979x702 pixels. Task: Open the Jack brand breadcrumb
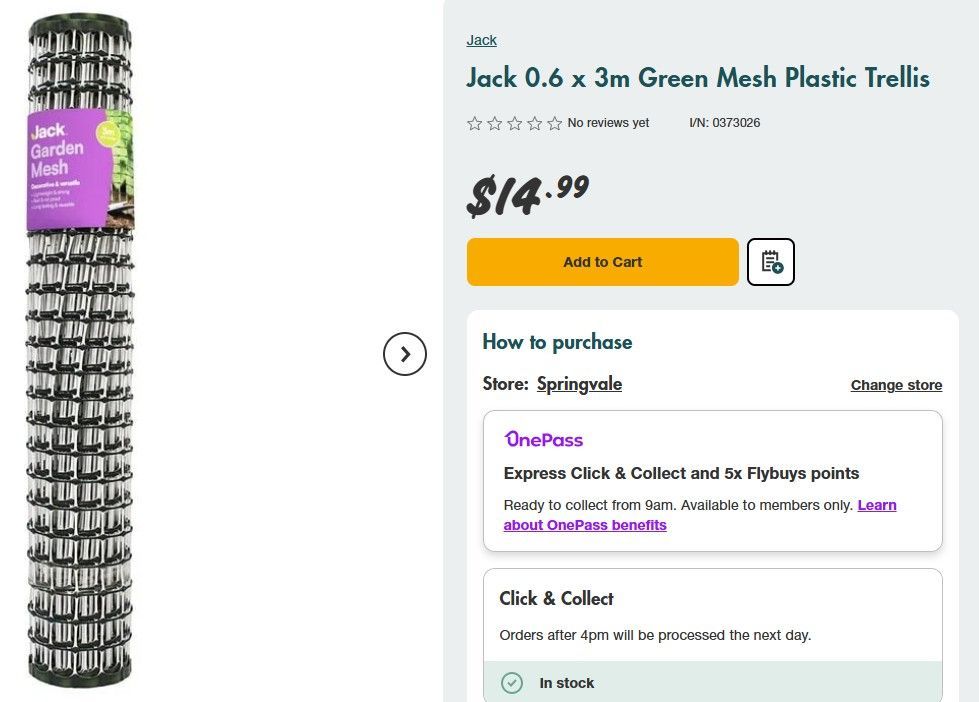tap(481, 40)
